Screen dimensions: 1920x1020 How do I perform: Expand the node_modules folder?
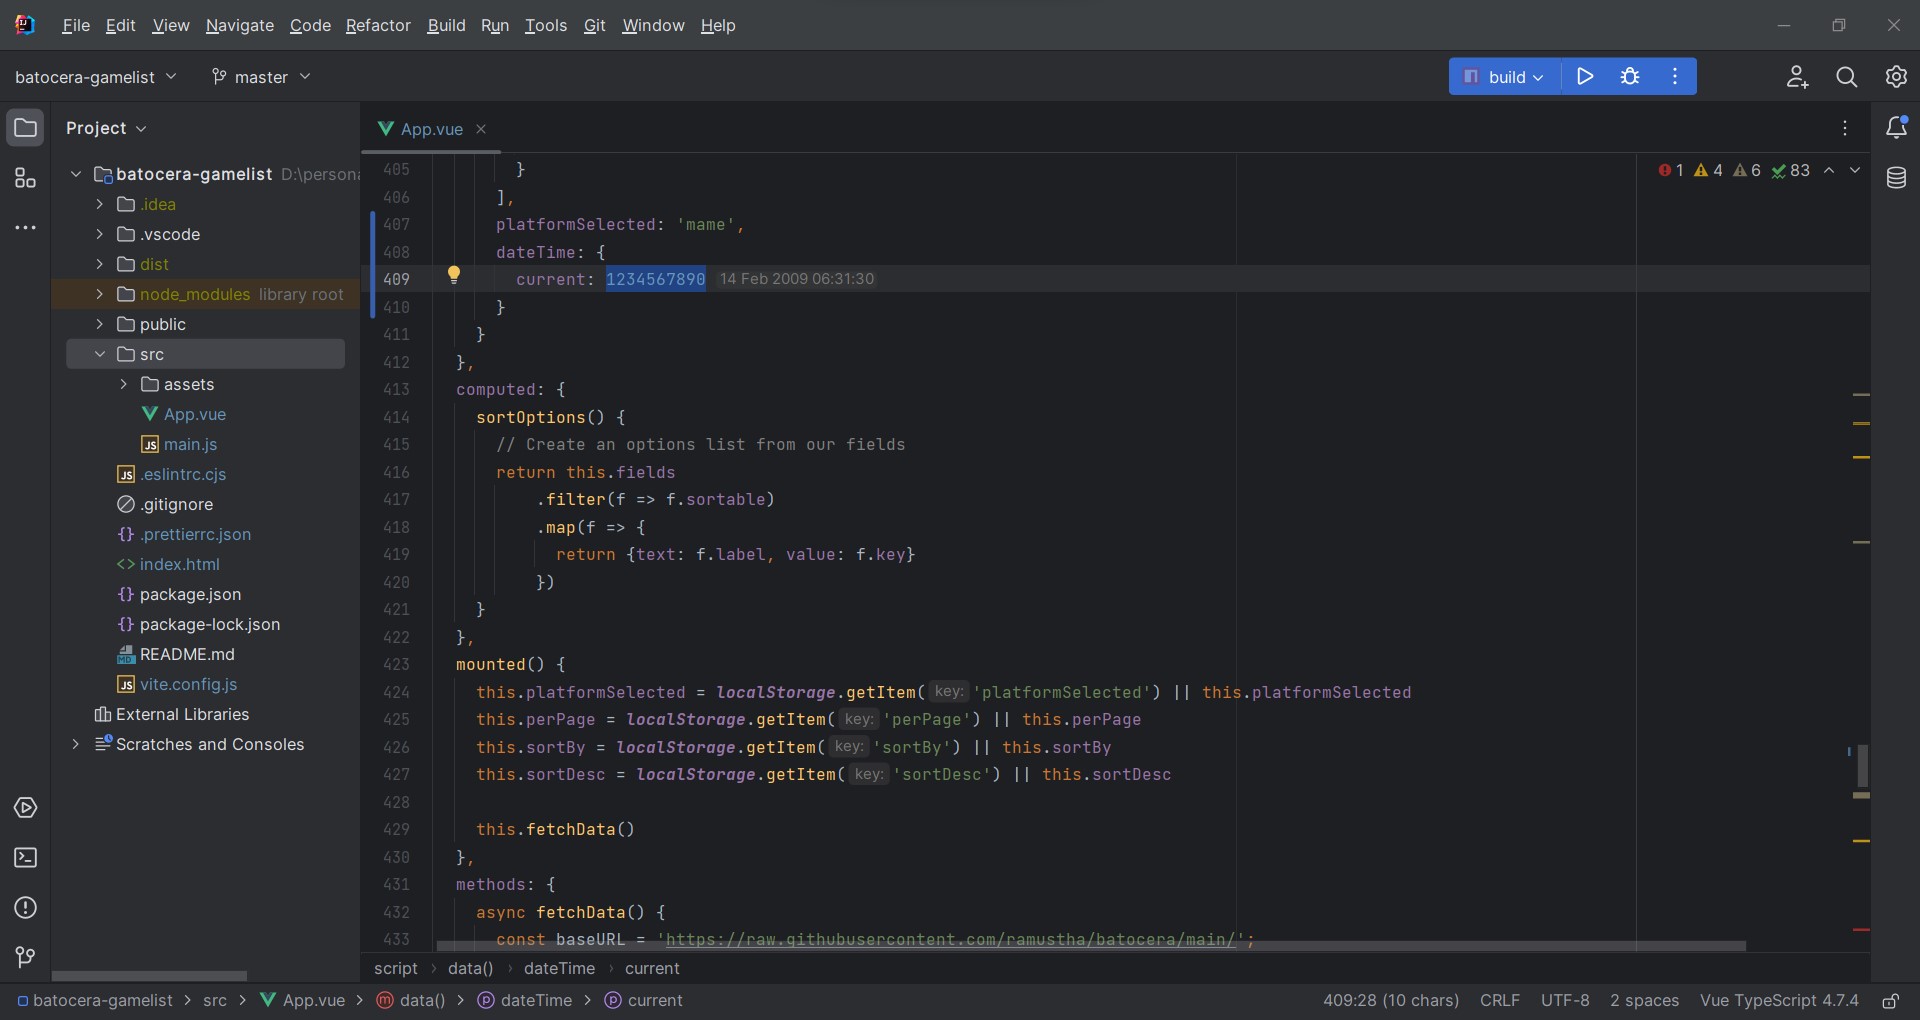[100, 294]
